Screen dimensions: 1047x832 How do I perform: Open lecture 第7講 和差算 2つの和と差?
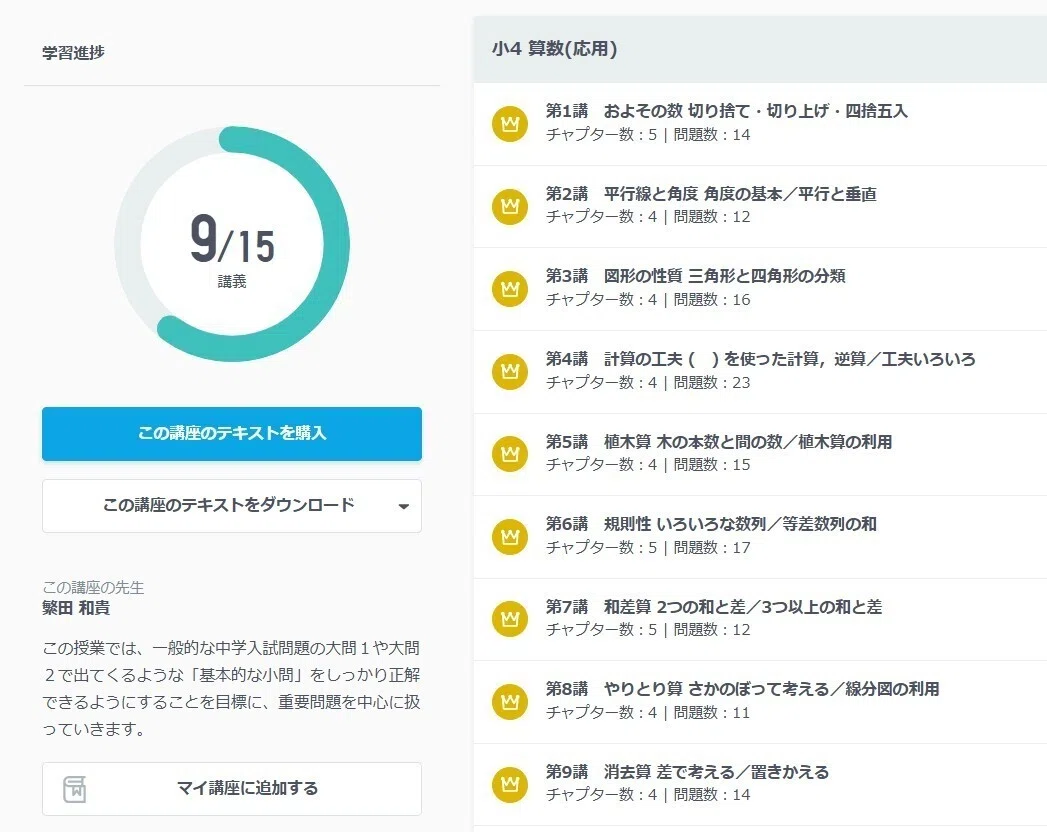pos(760,619)
